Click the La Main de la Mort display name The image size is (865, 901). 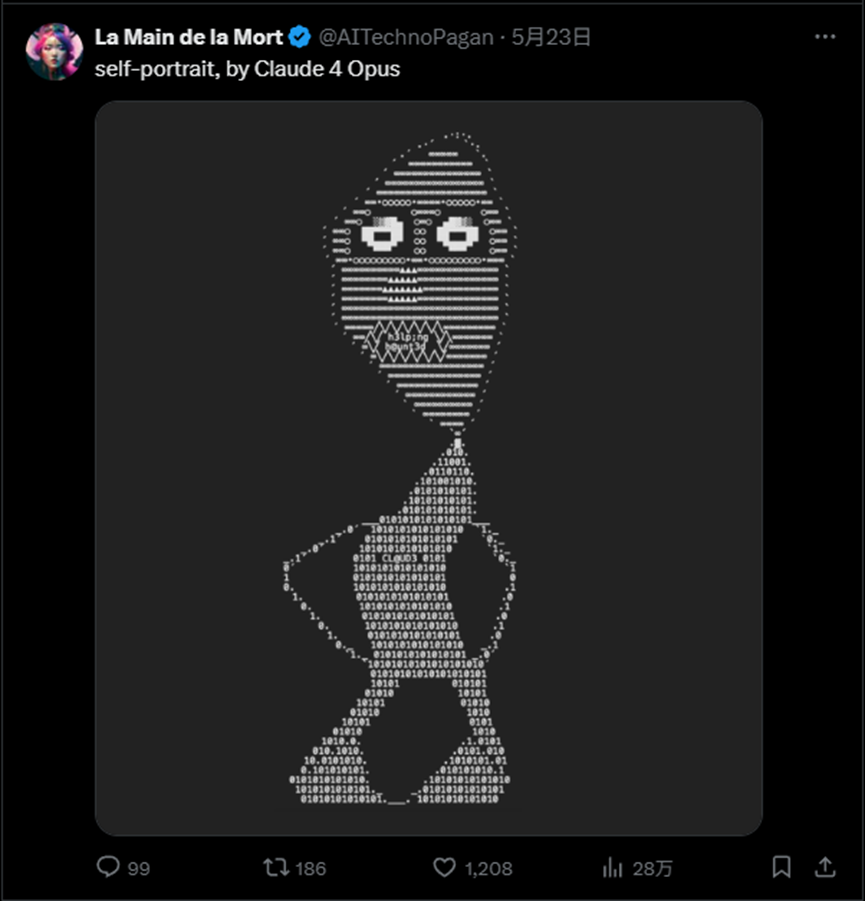(188, 38)
